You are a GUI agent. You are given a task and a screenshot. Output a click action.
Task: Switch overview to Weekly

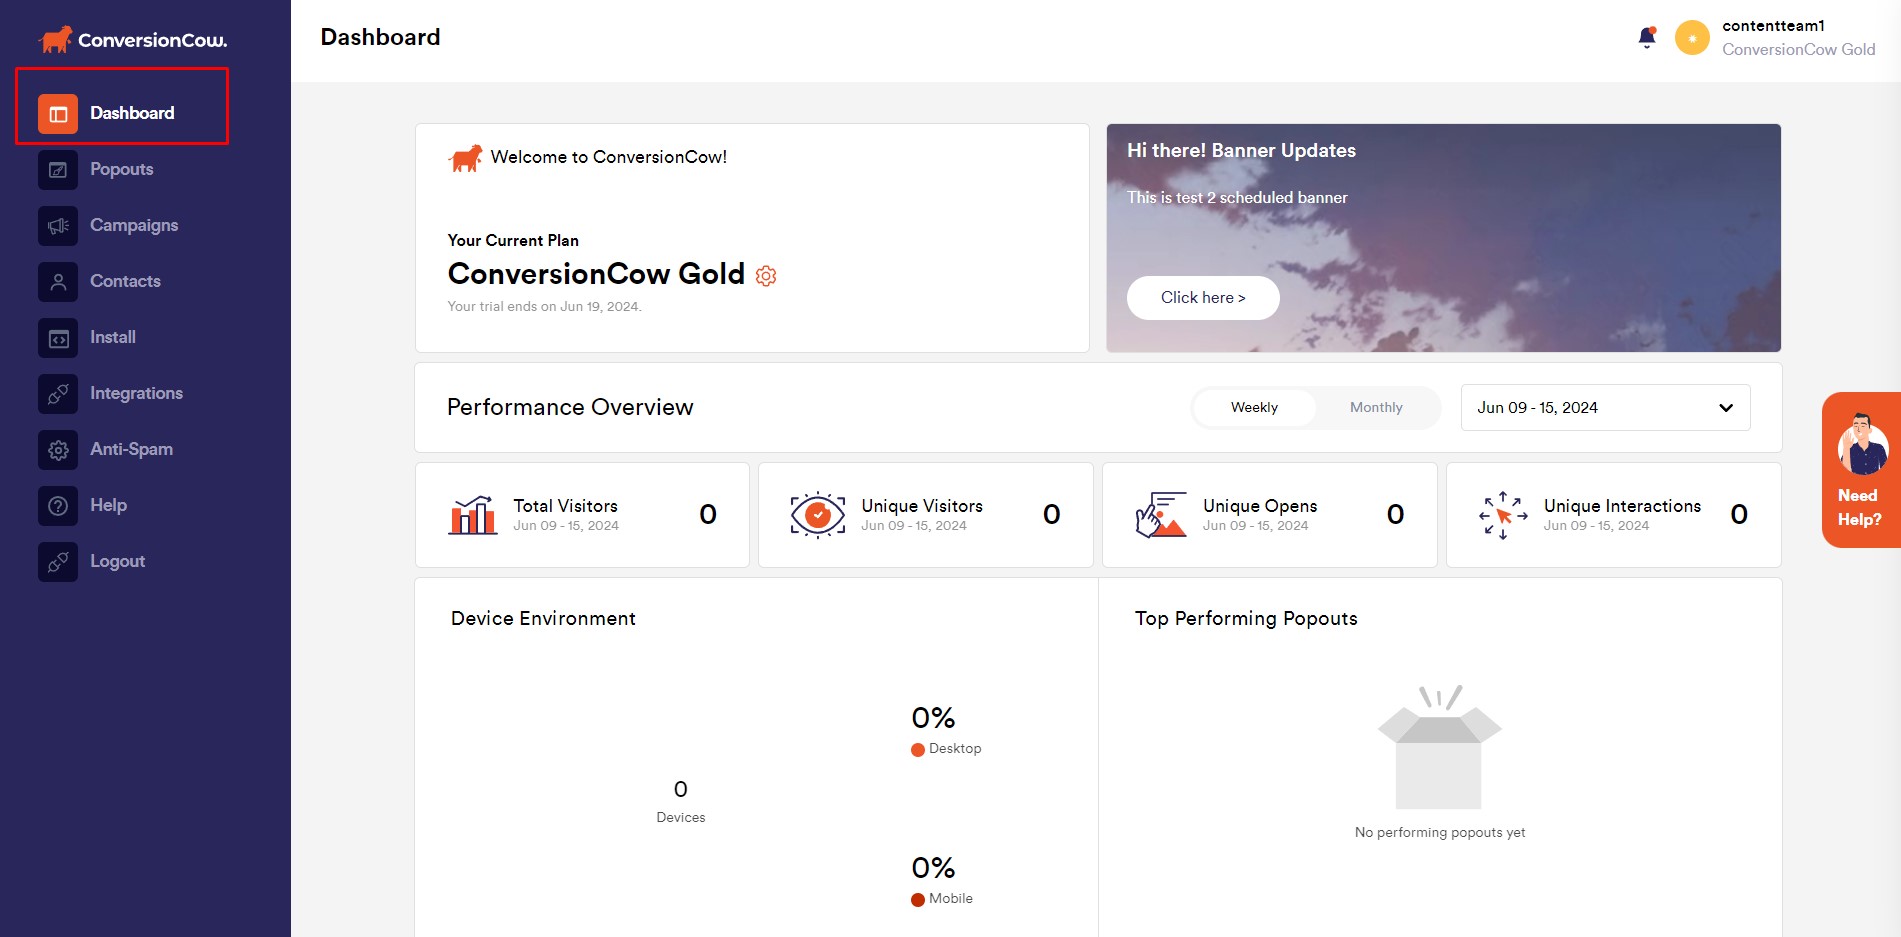pyautogui.click(x=1254, y=408)
